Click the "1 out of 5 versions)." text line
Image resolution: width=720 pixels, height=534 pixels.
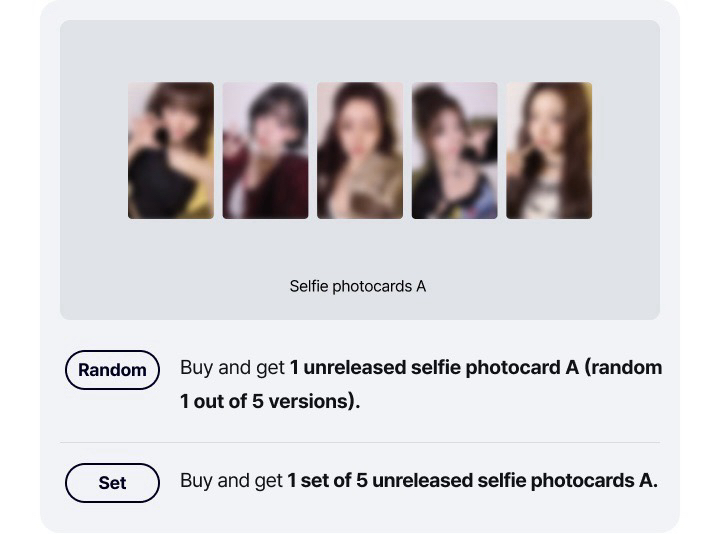tap(270, 402)
